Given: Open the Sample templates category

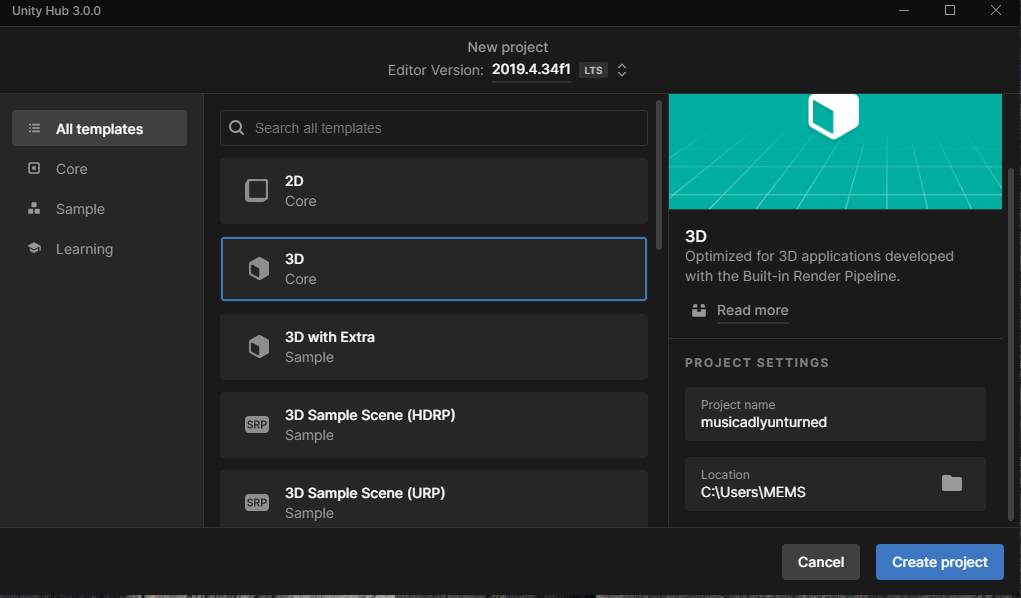Looking at the screenshot, I should pos(80,209).
